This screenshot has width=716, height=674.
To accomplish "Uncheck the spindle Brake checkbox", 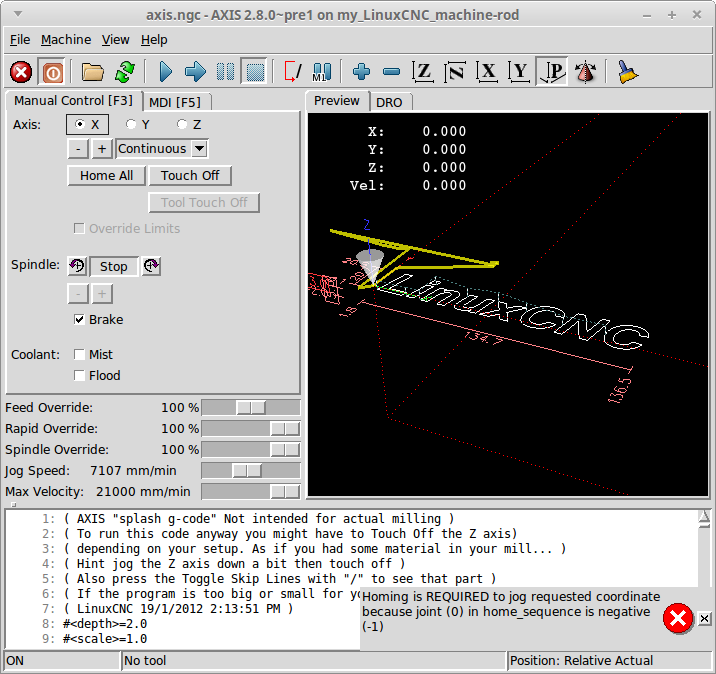I will click(x=80, y=320).
